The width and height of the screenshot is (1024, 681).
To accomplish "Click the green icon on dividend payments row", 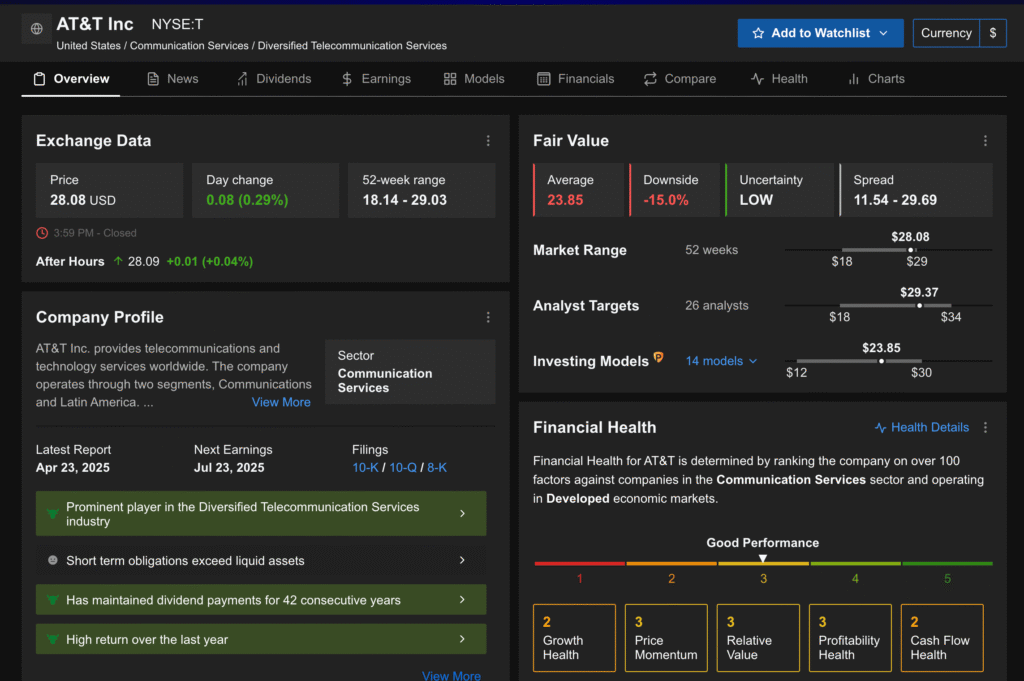I will 53,600.
